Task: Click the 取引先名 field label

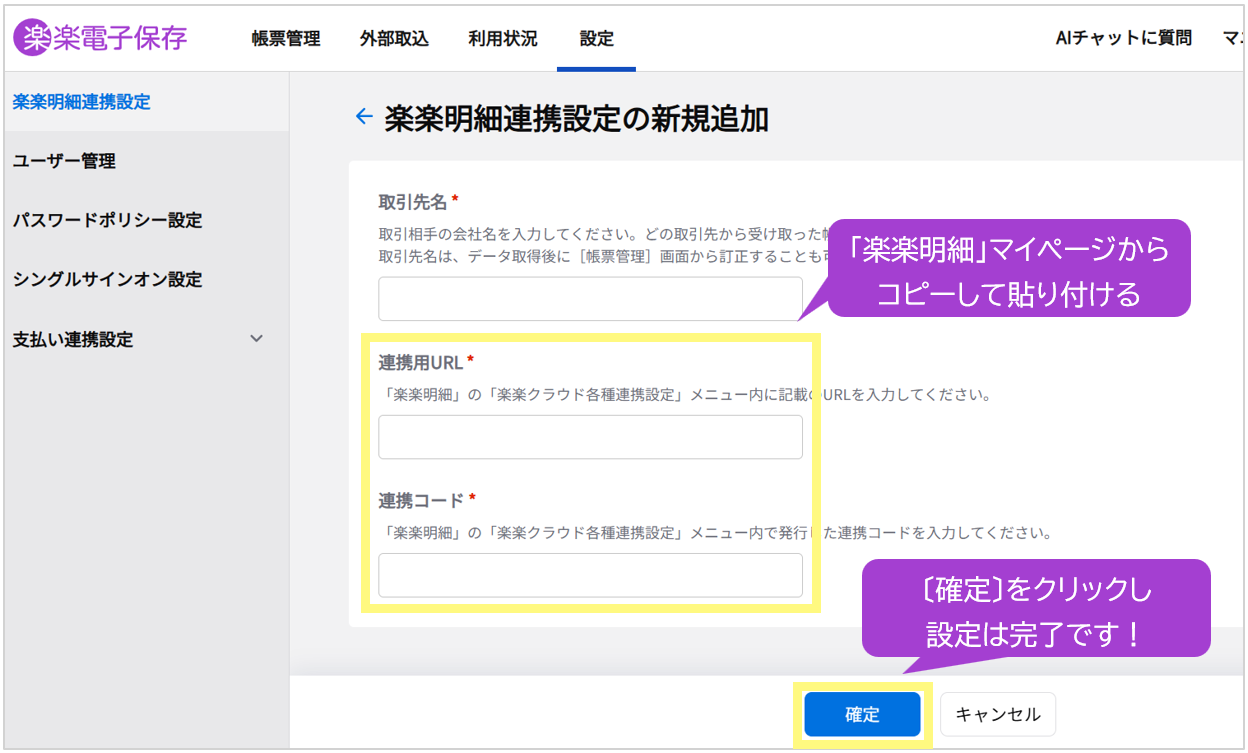Action: (413, 201)
